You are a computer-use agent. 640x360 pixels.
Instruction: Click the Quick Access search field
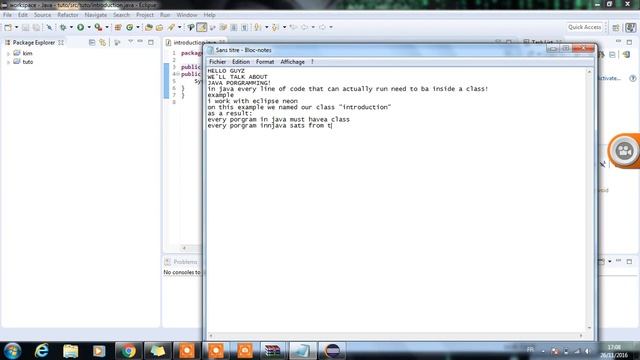click(584, 27)
